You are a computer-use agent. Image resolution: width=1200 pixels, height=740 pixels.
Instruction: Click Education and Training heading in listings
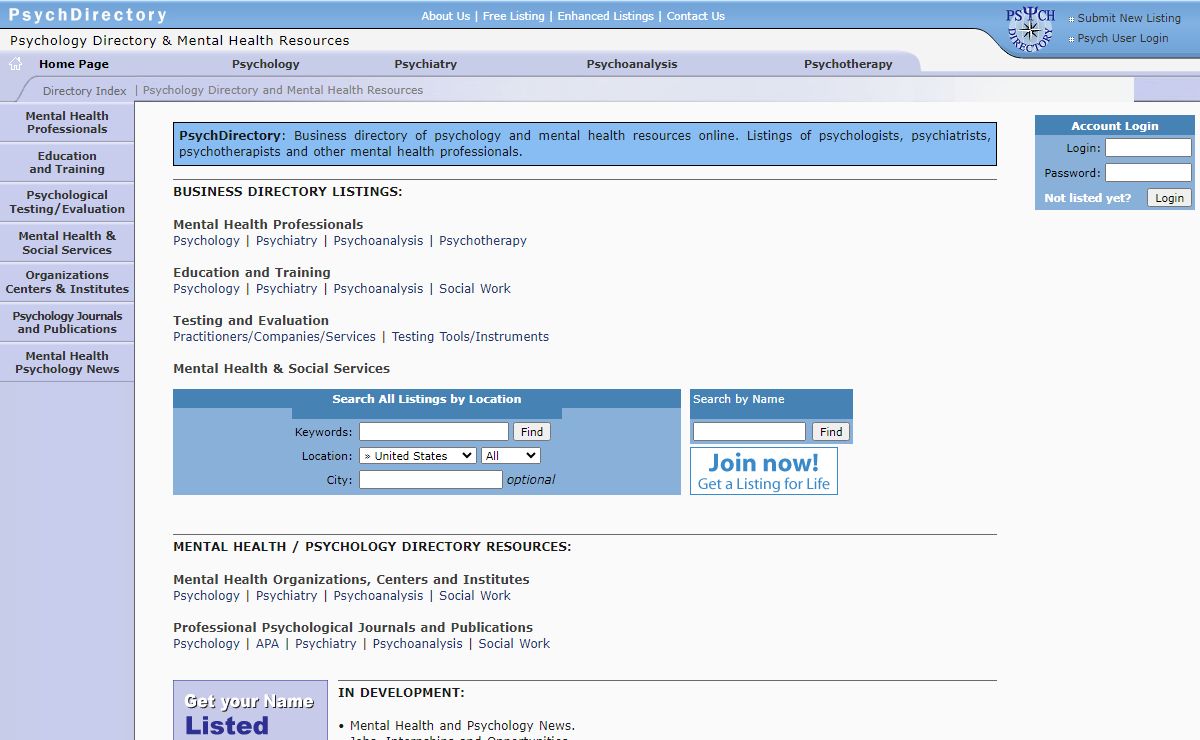click(252, 273)
